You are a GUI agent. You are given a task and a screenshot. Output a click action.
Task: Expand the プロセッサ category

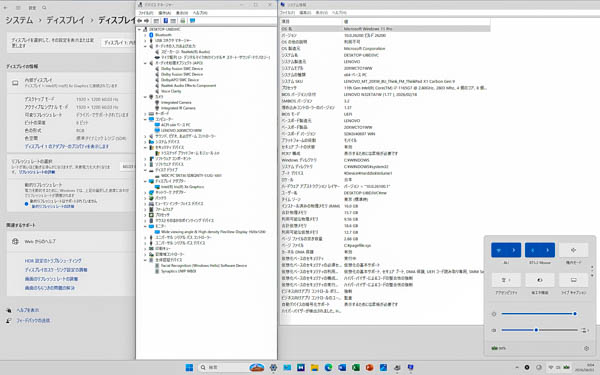pyautogui.click(x=145, y=215)
